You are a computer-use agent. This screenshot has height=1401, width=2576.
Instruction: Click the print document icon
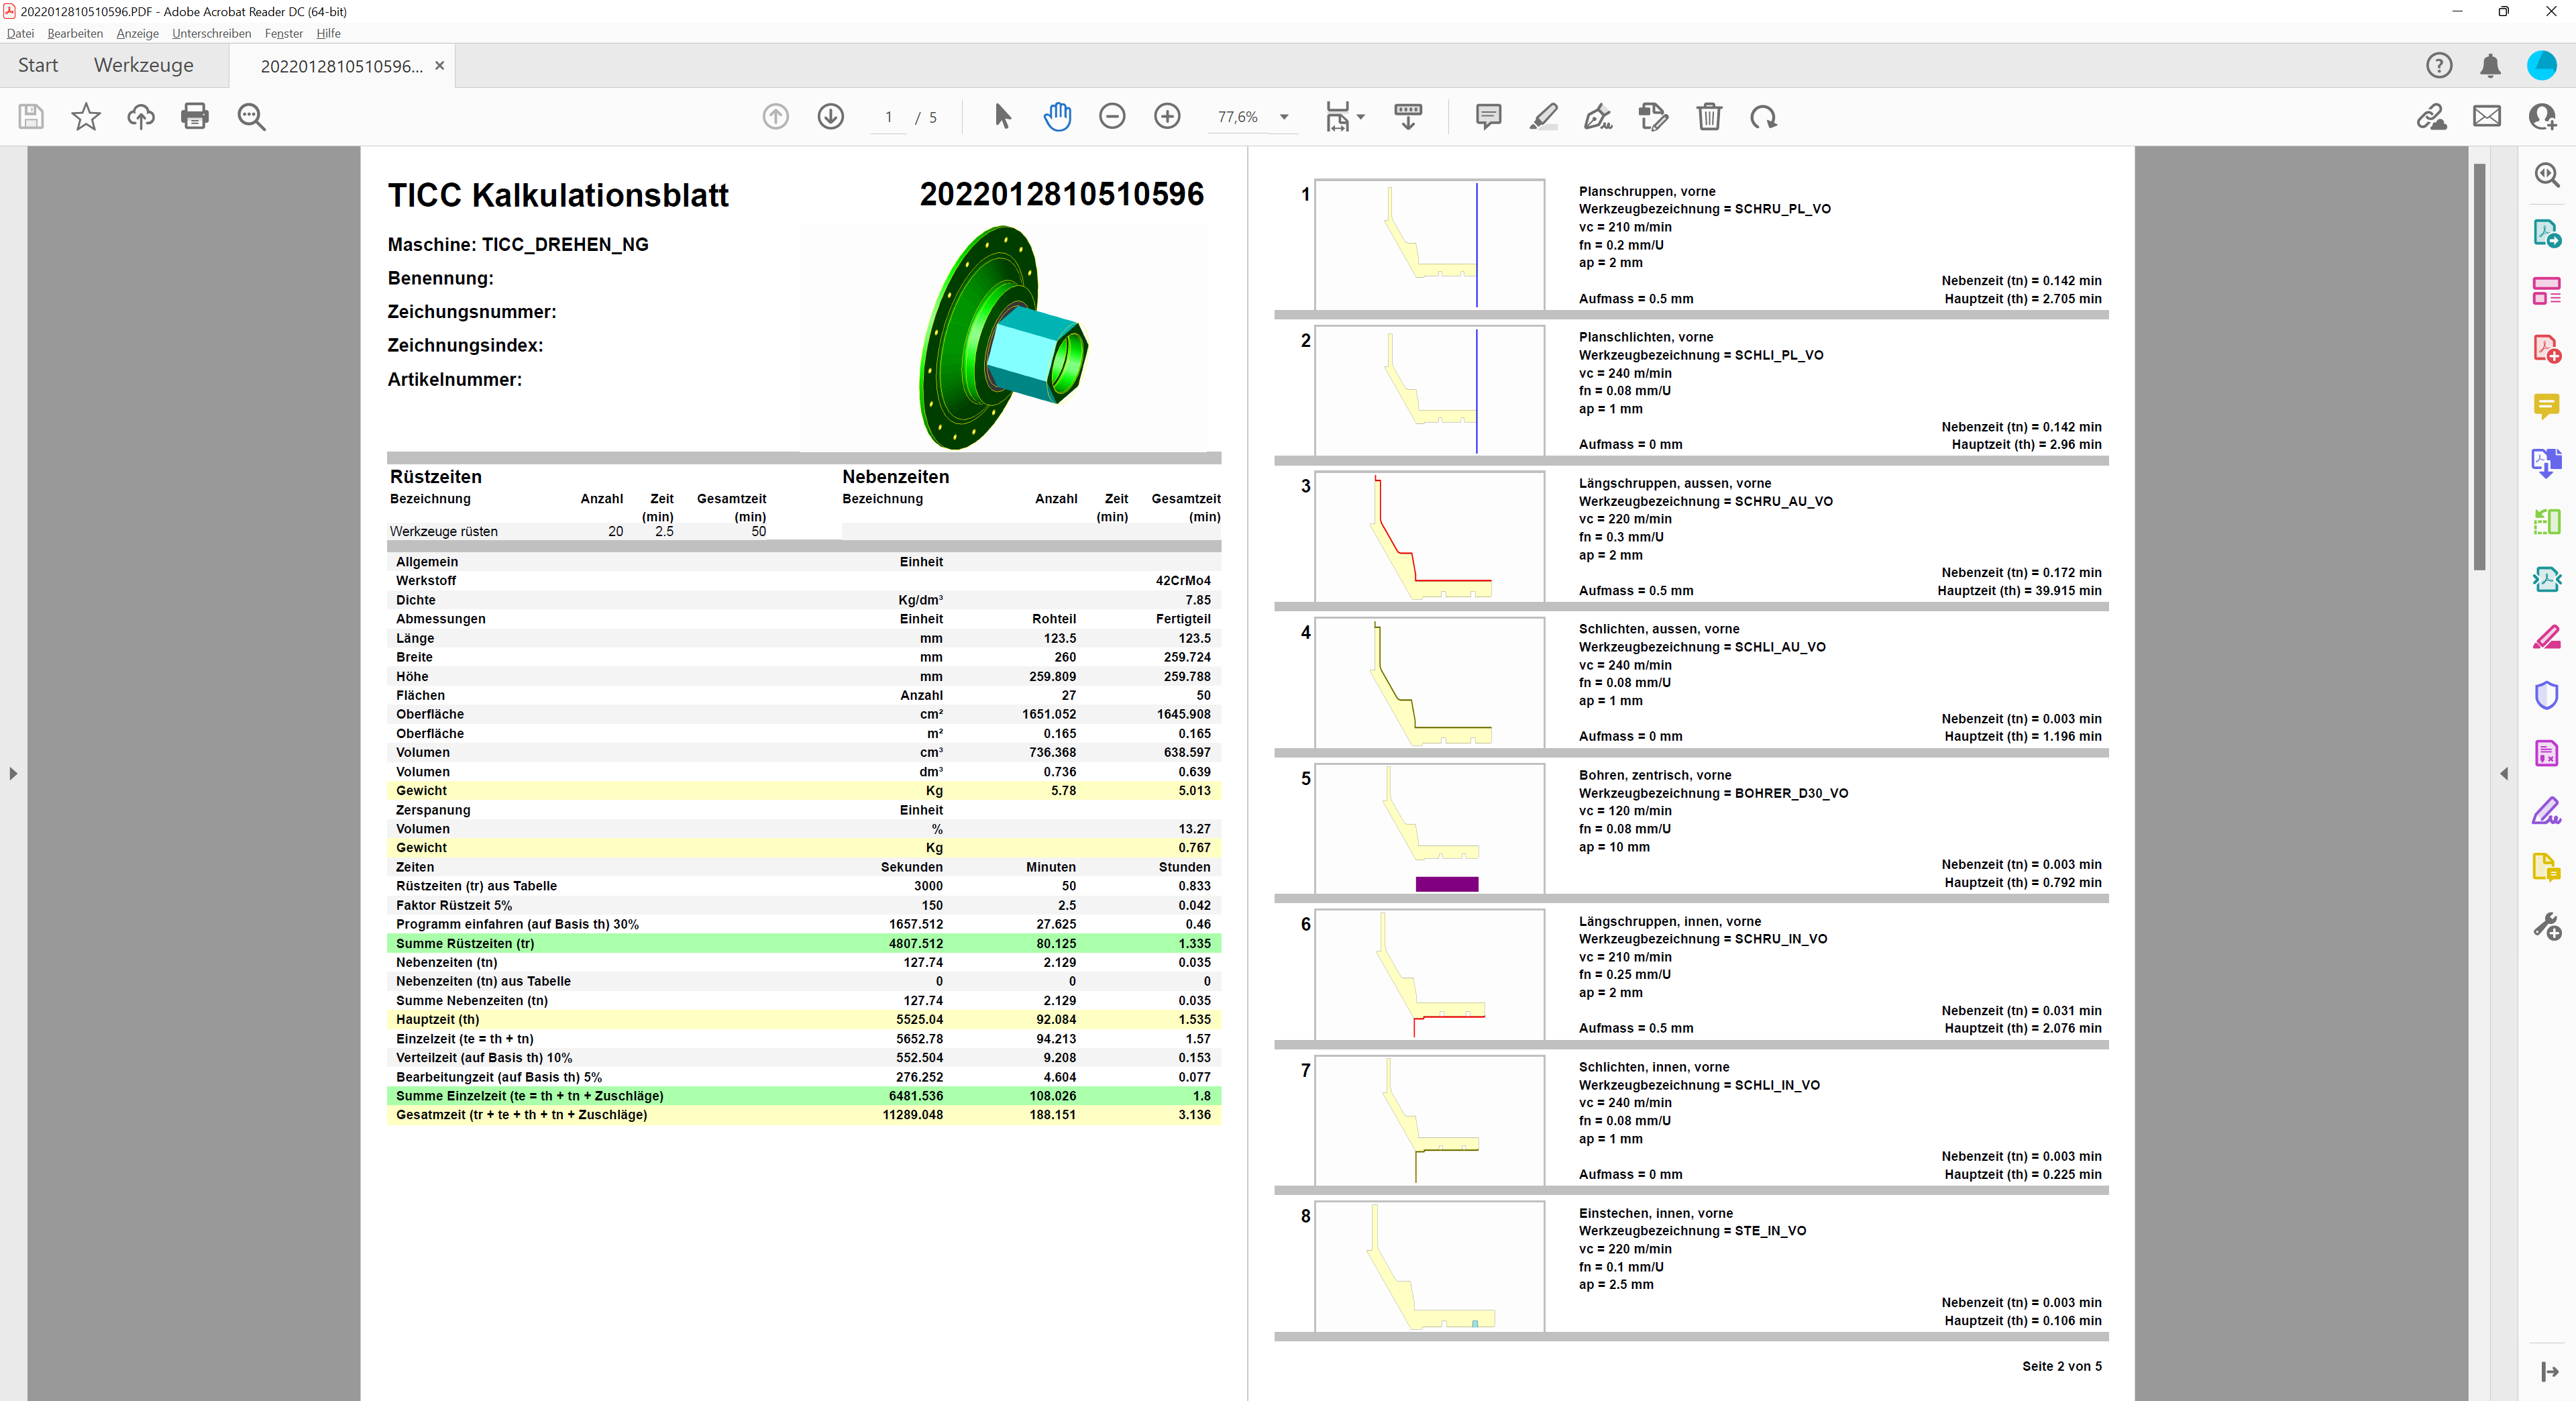click(x=195, y=117)
